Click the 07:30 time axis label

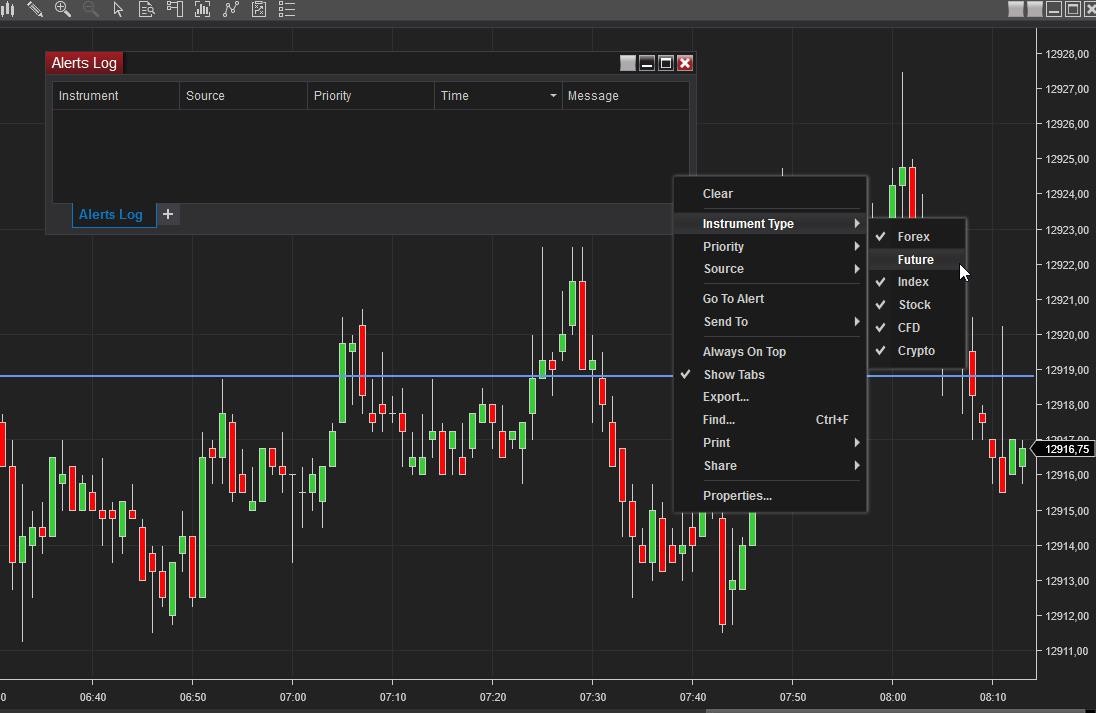(593, 697)
